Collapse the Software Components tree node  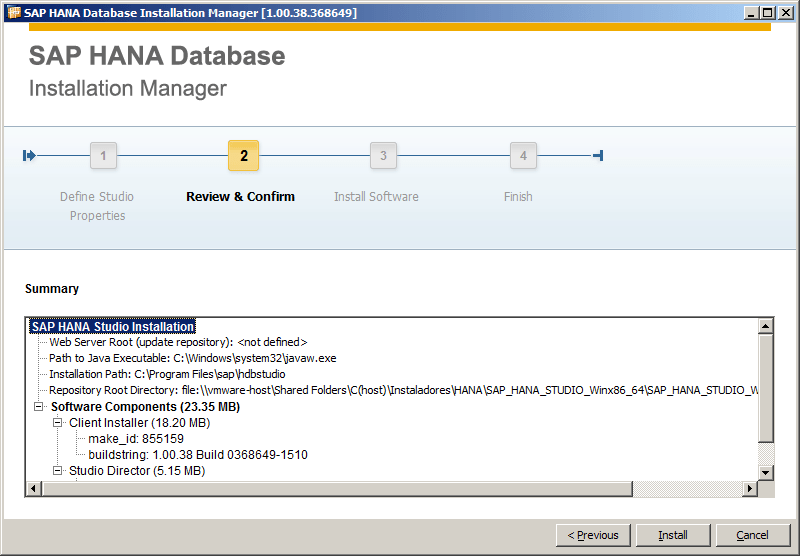click(39, 407)
